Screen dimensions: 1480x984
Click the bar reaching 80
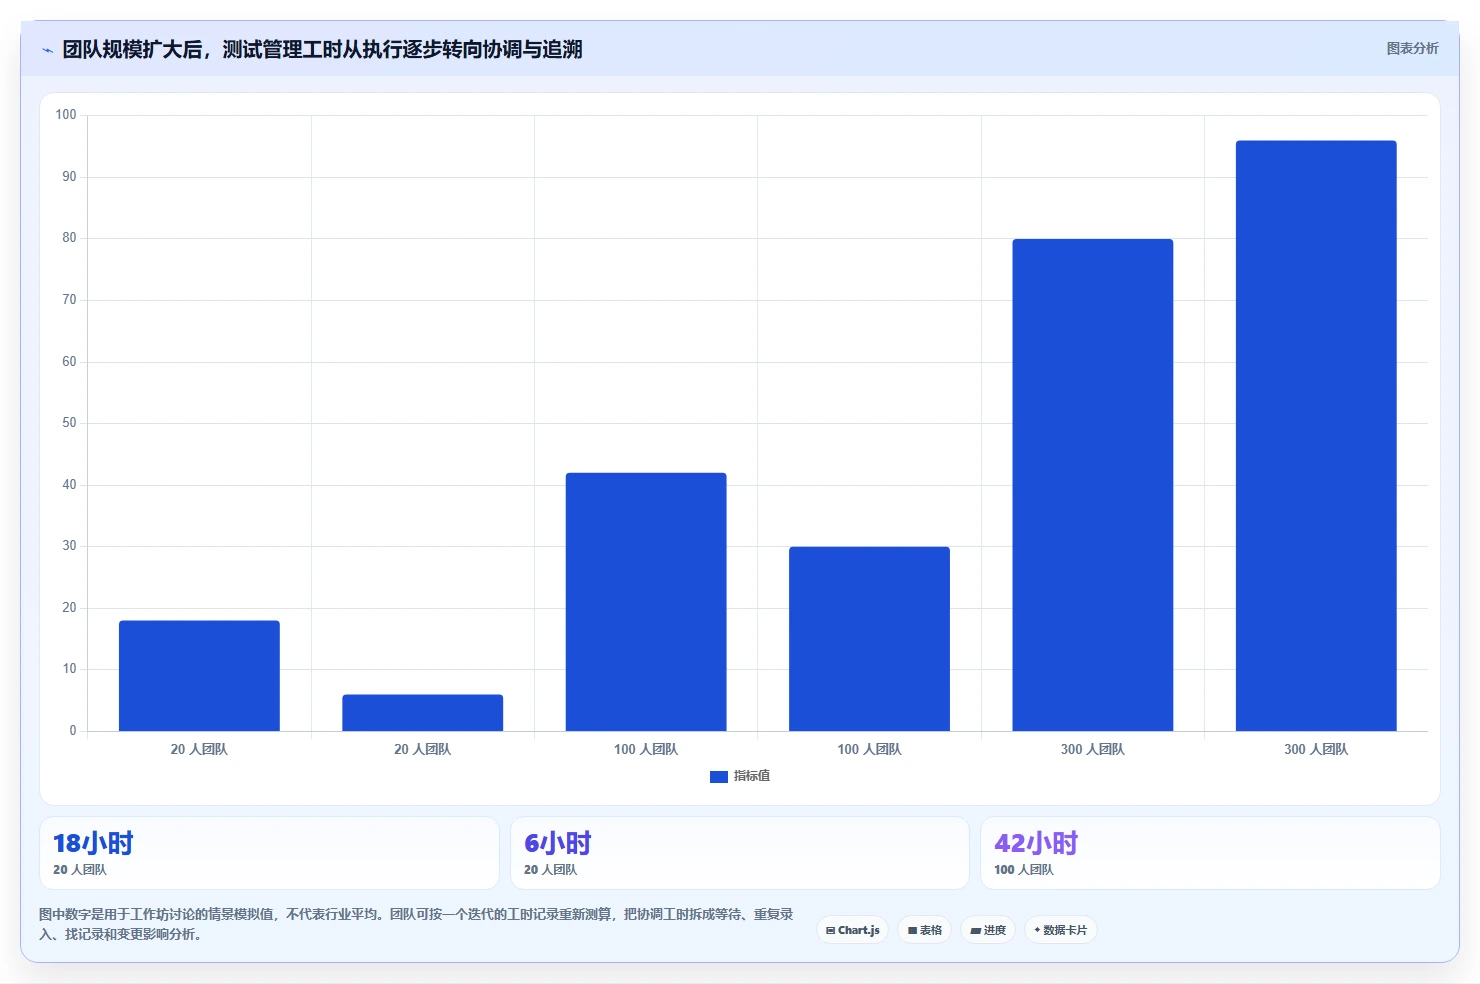click(1093, 485)
